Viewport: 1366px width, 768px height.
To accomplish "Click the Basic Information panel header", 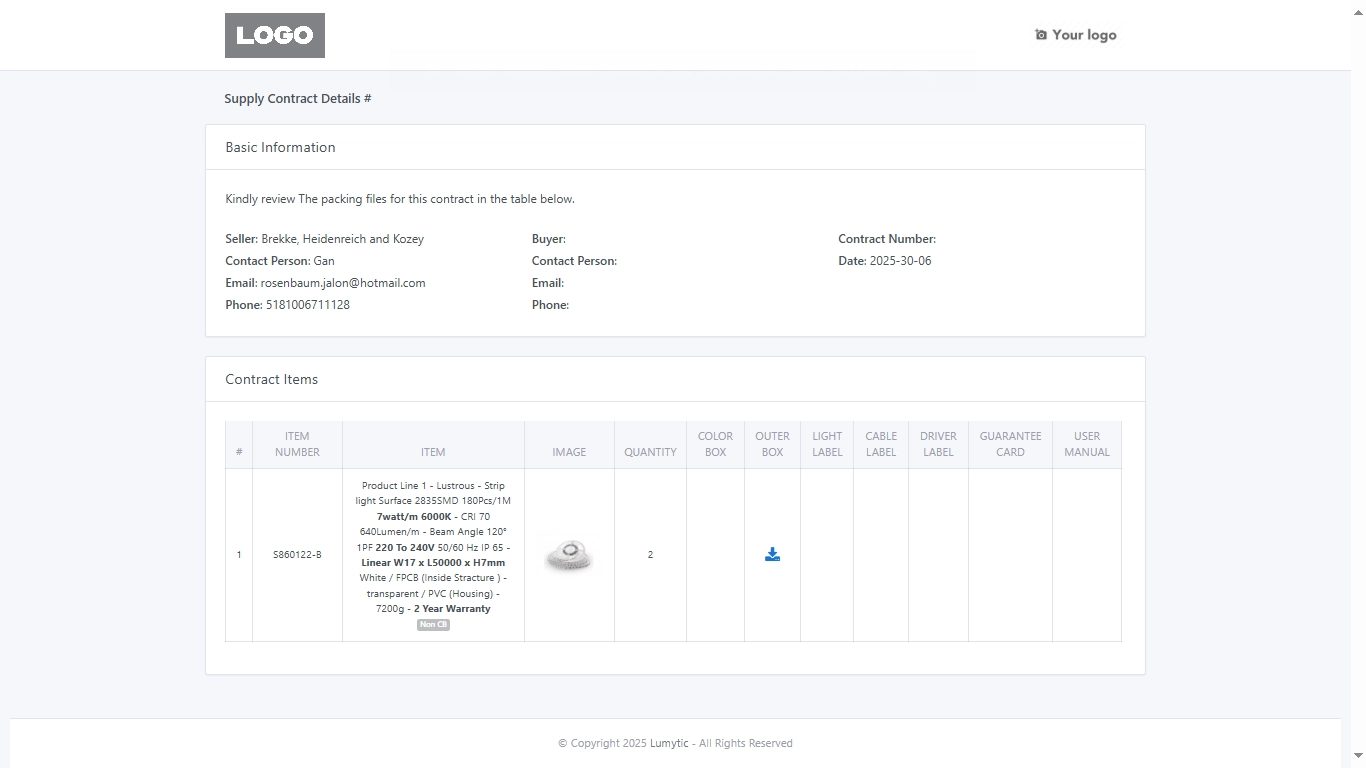I will tap(675, 147).
